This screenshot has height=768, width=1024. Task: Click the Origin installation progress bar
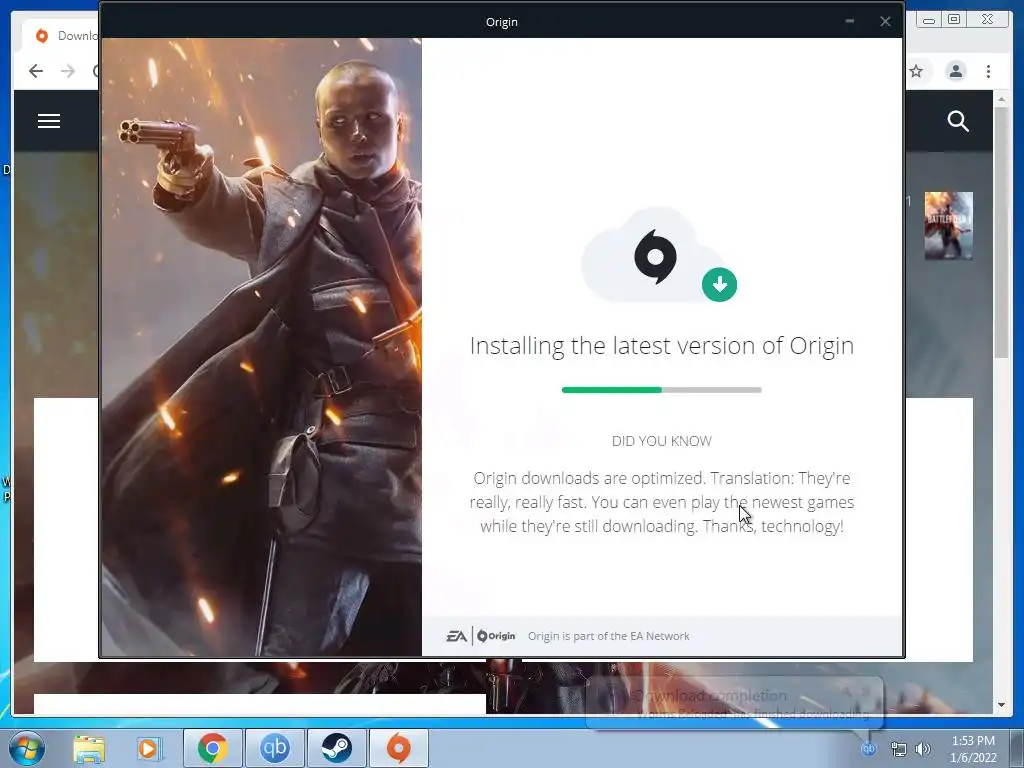662,390
